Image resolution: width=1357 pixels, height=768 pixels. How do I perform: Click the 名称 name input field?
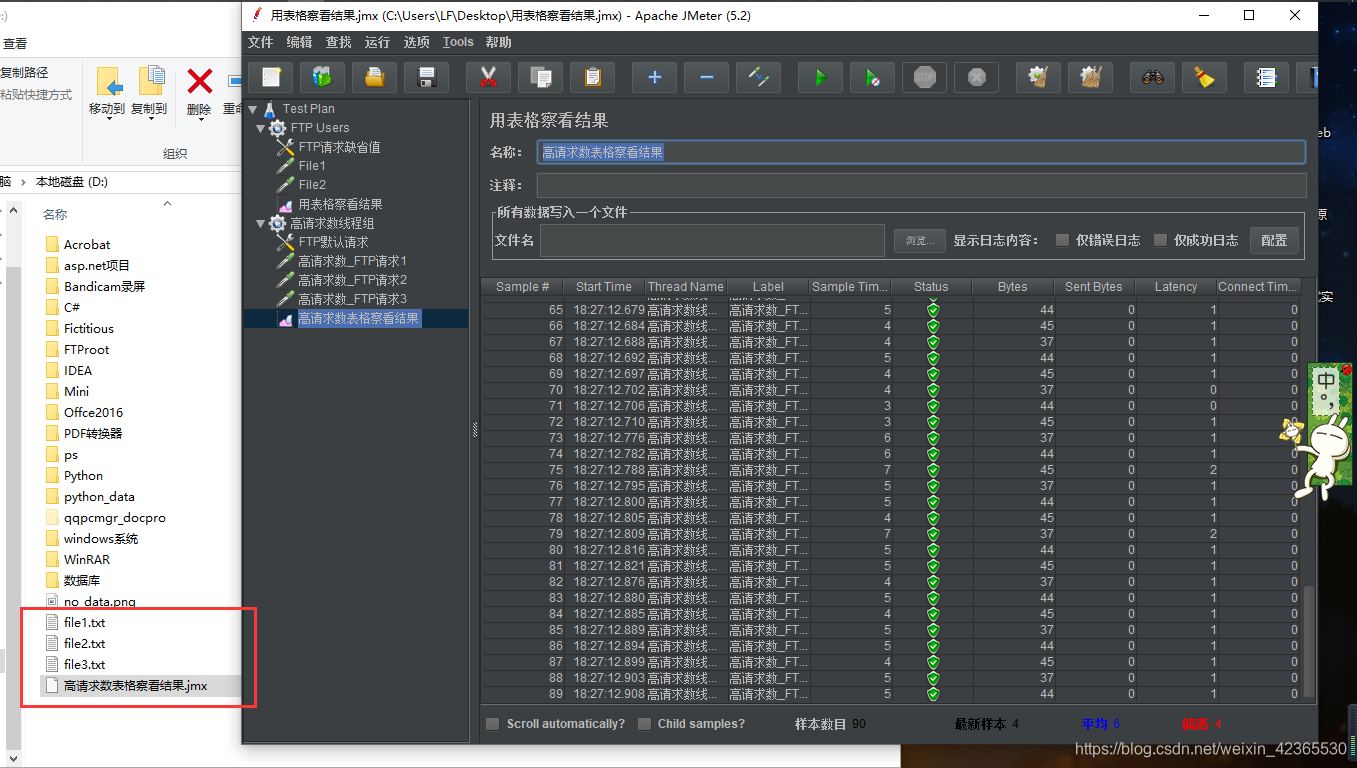921,152
